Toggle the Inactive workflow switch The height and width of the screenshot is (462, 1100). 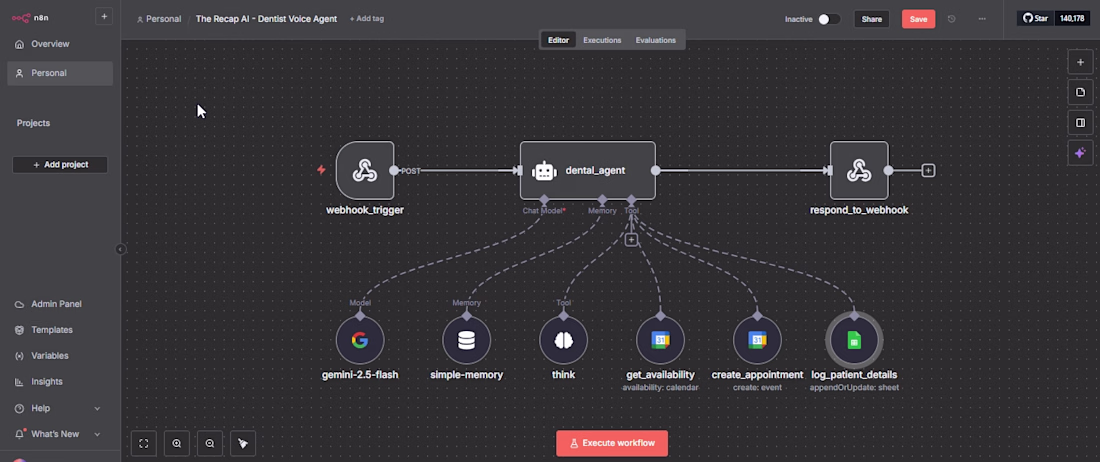829,19
